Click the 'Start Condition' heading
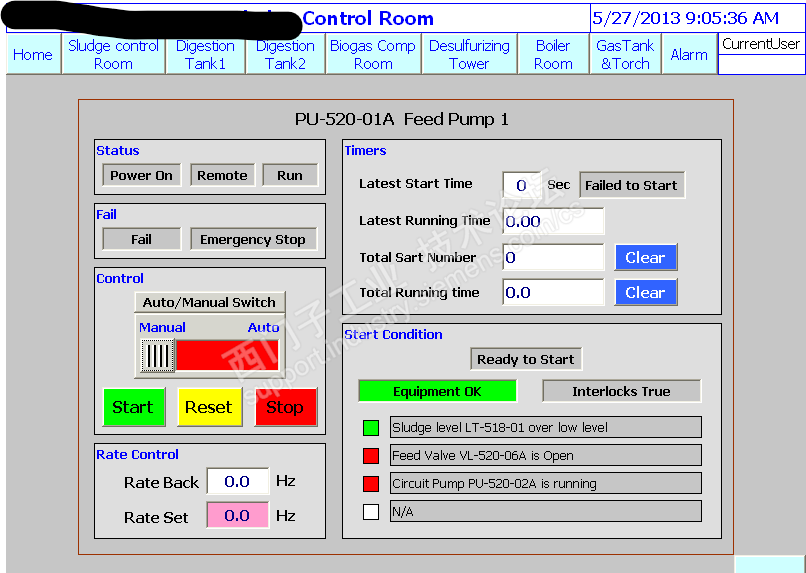Screen dimensions: 806x573 point(394,335)
